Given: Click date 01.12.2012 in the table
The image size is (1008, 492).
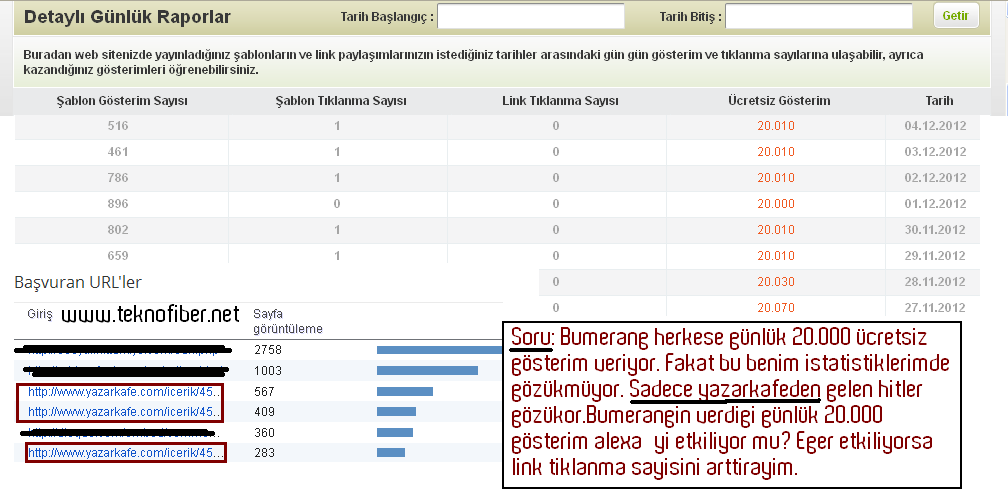Looking at the screenshot, I should [935, 204].
